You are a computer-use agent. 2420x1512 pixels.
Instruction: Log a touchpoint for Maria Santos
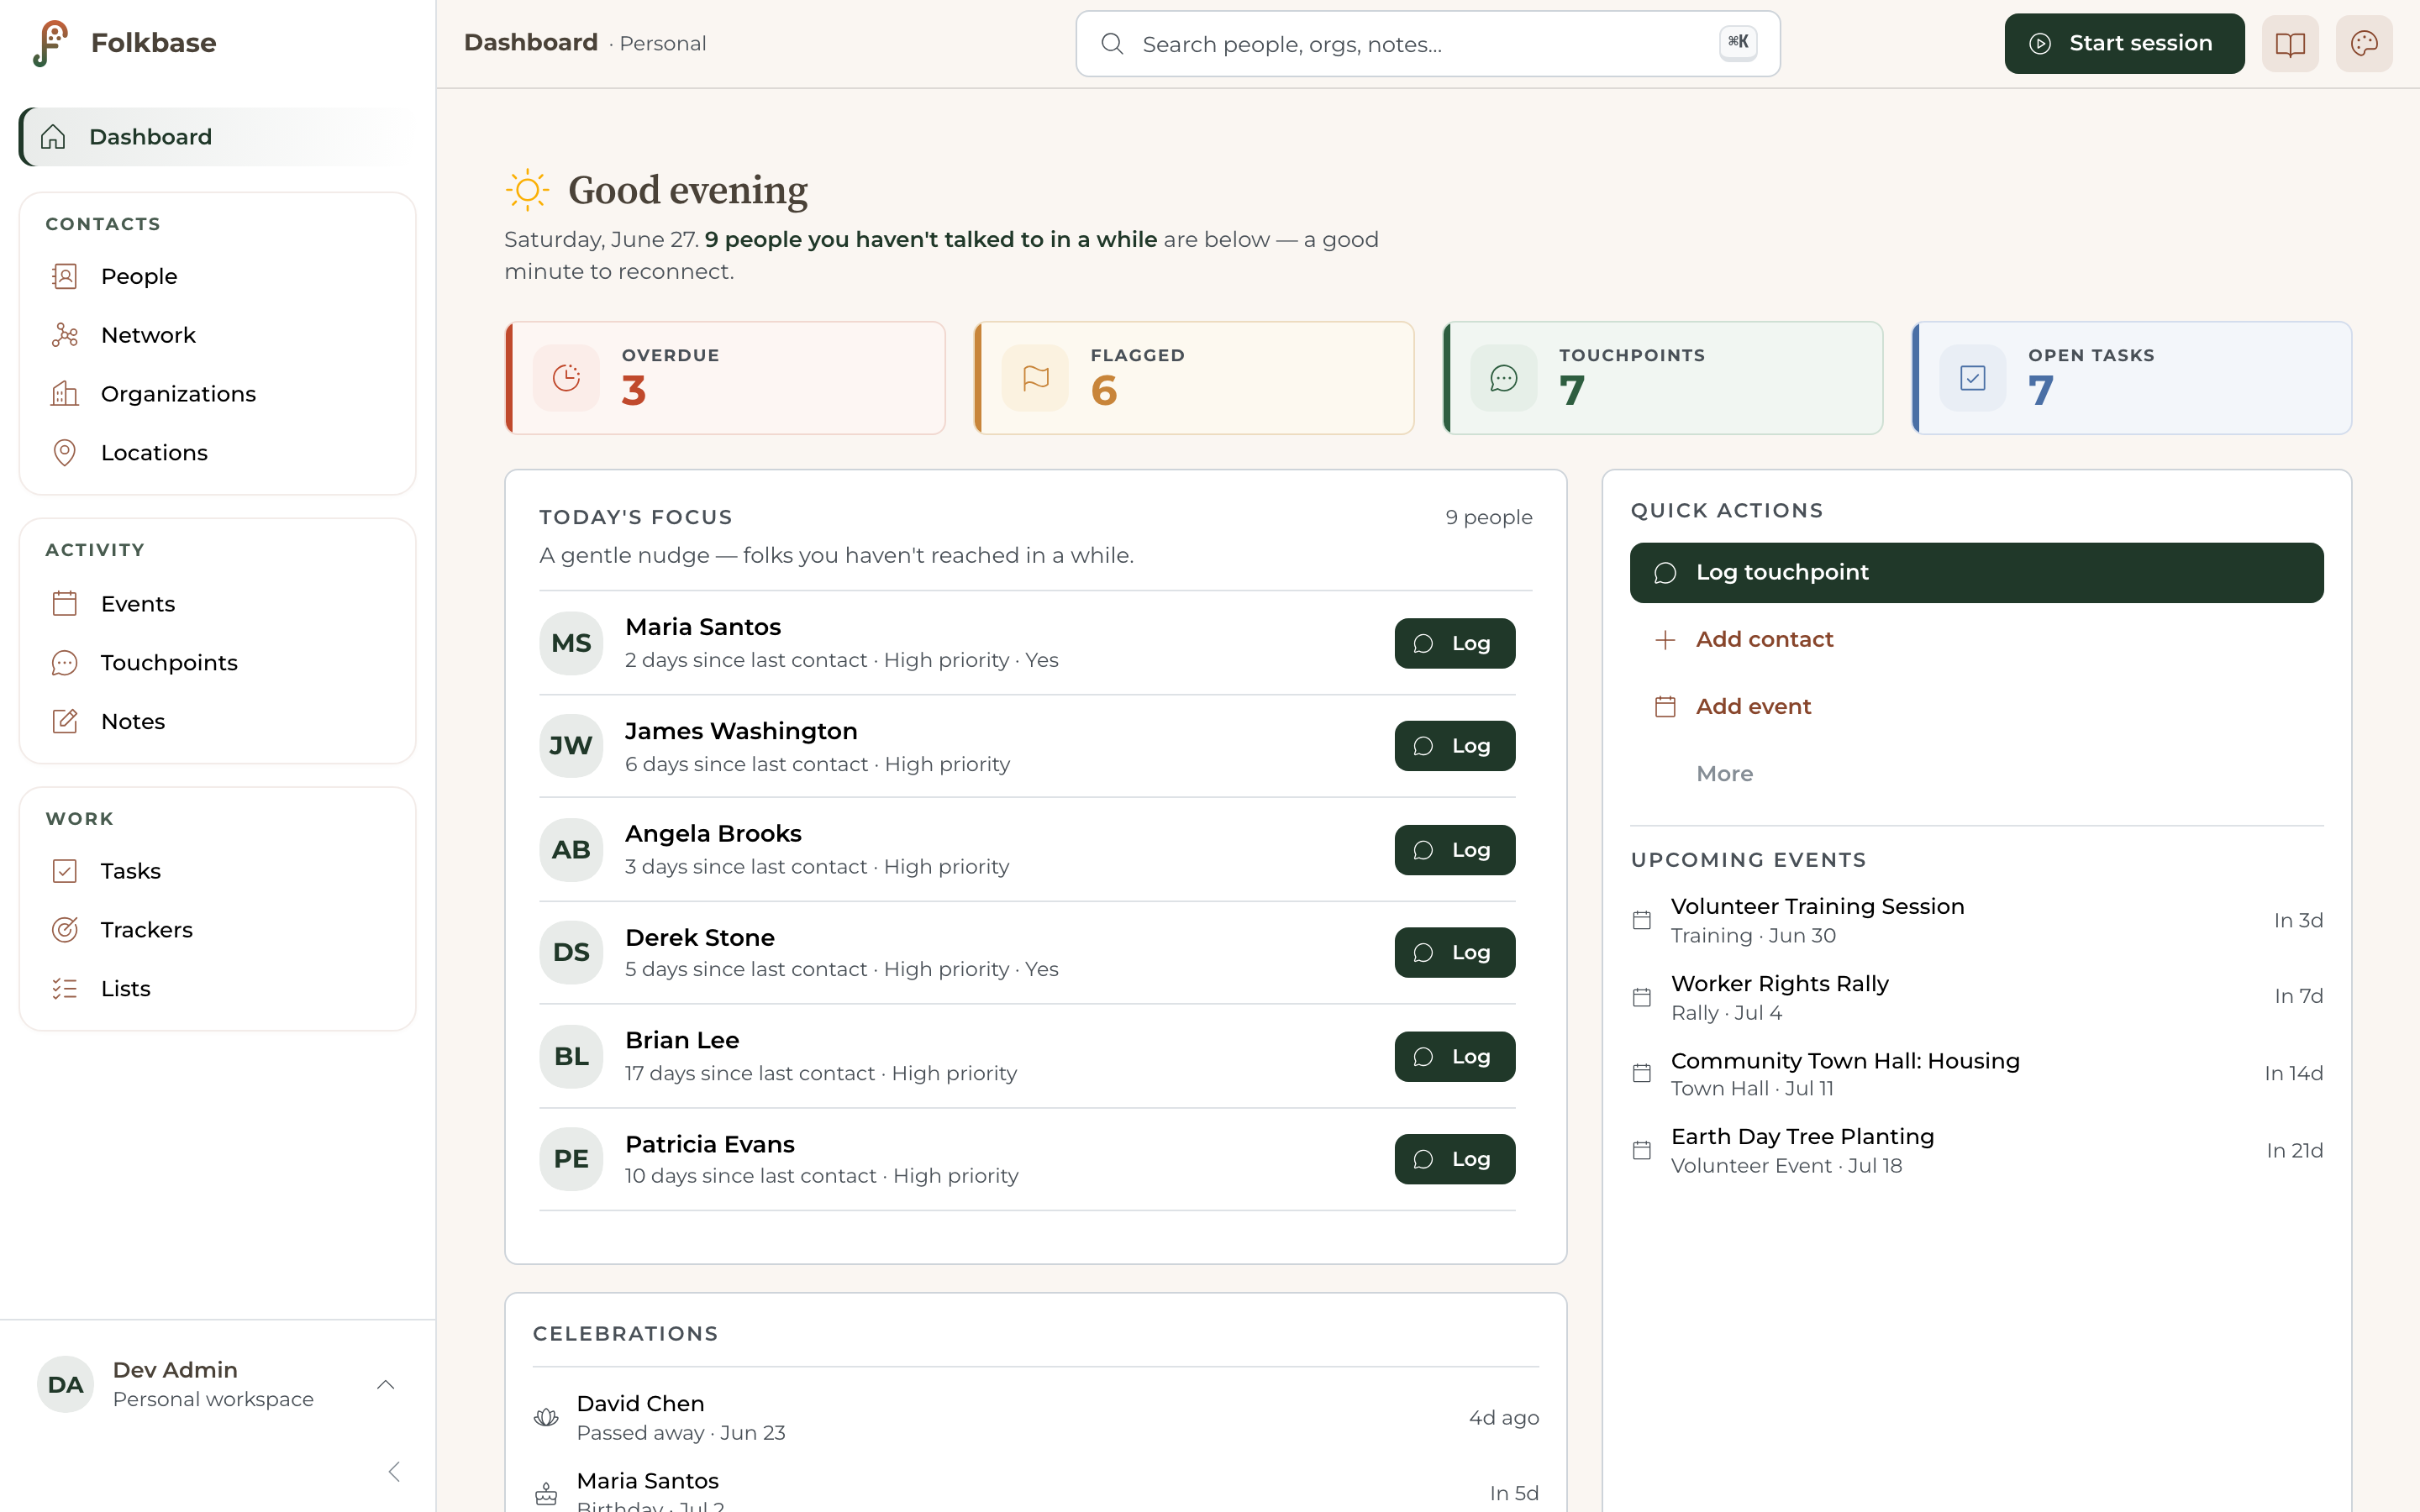point(1455,643)
